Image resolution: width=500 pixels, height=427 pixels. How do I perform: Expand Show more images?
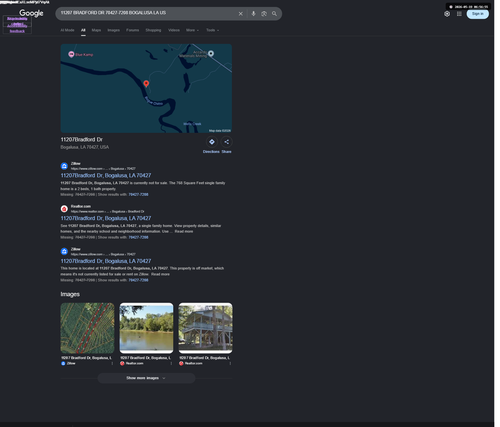pyautogui.click(x=146, y=378)
